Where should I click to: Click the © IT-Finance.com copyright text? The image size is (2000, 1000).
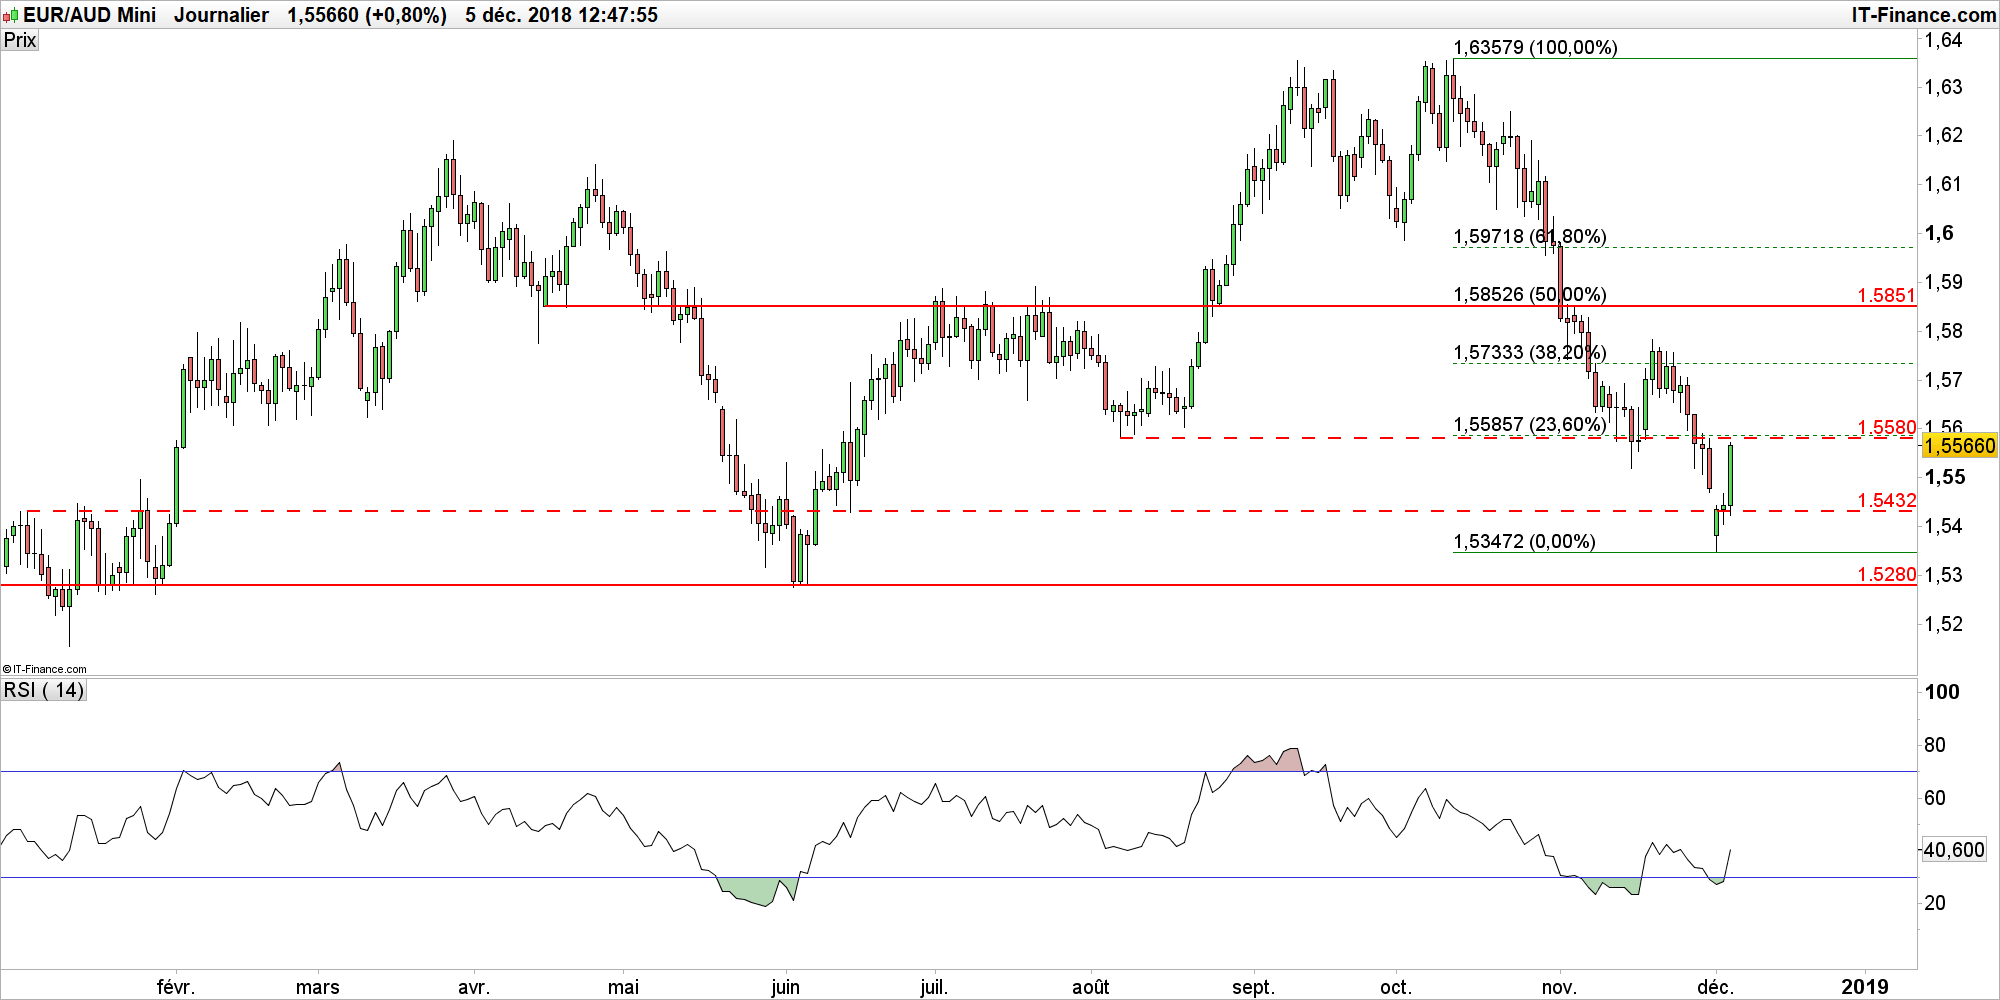45,669
